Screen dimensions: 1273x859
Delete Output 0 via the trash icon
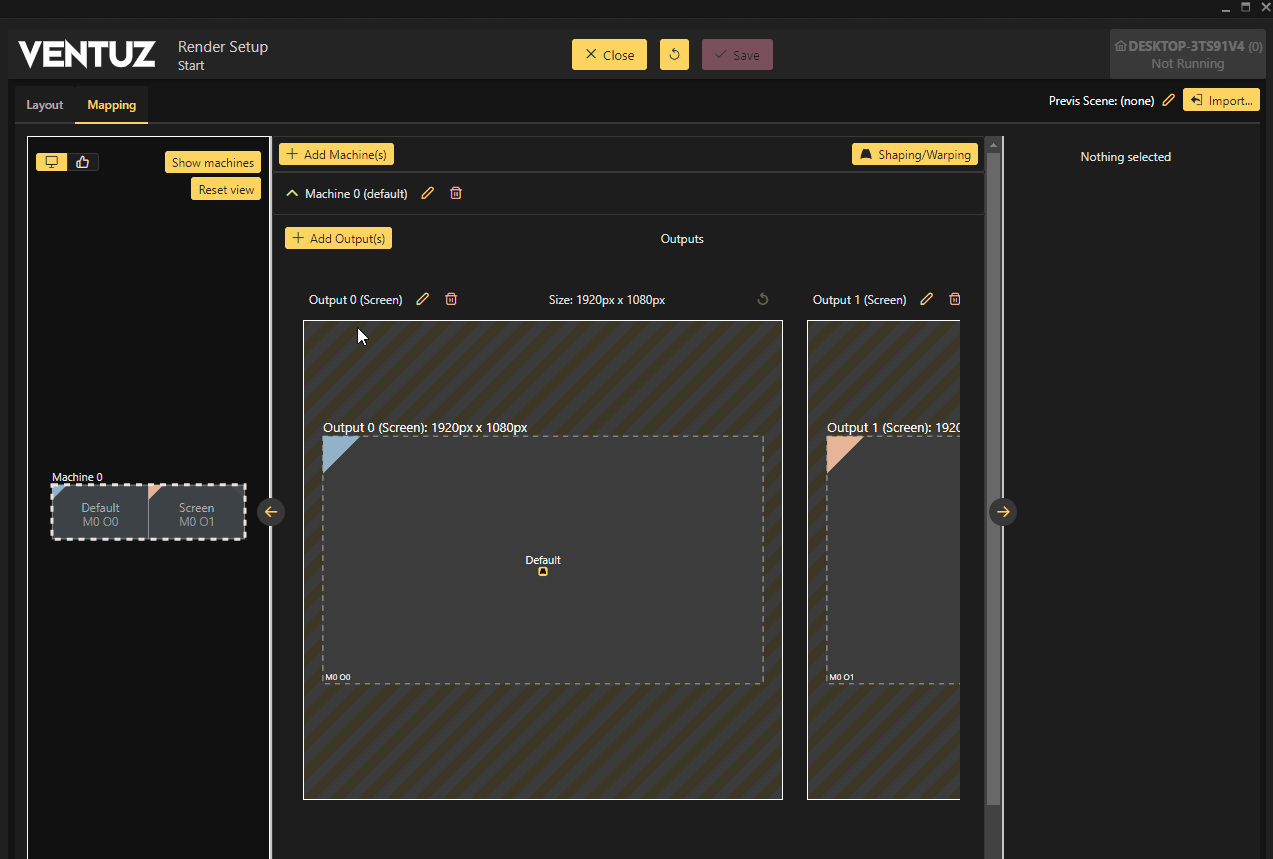coord(451,299)
